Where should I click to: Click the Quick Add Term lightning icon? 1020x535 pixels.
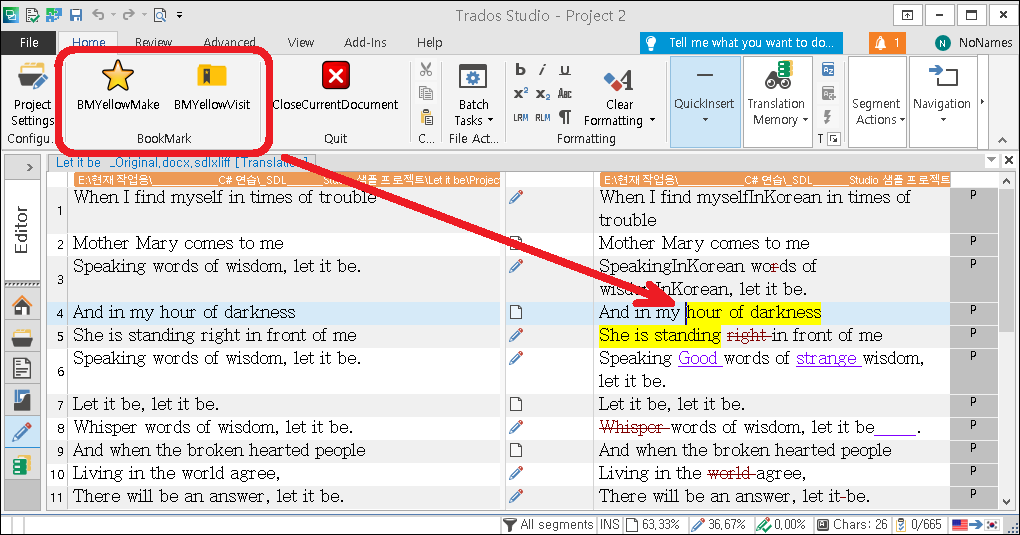pyautogui.click(x=828, y=117)
